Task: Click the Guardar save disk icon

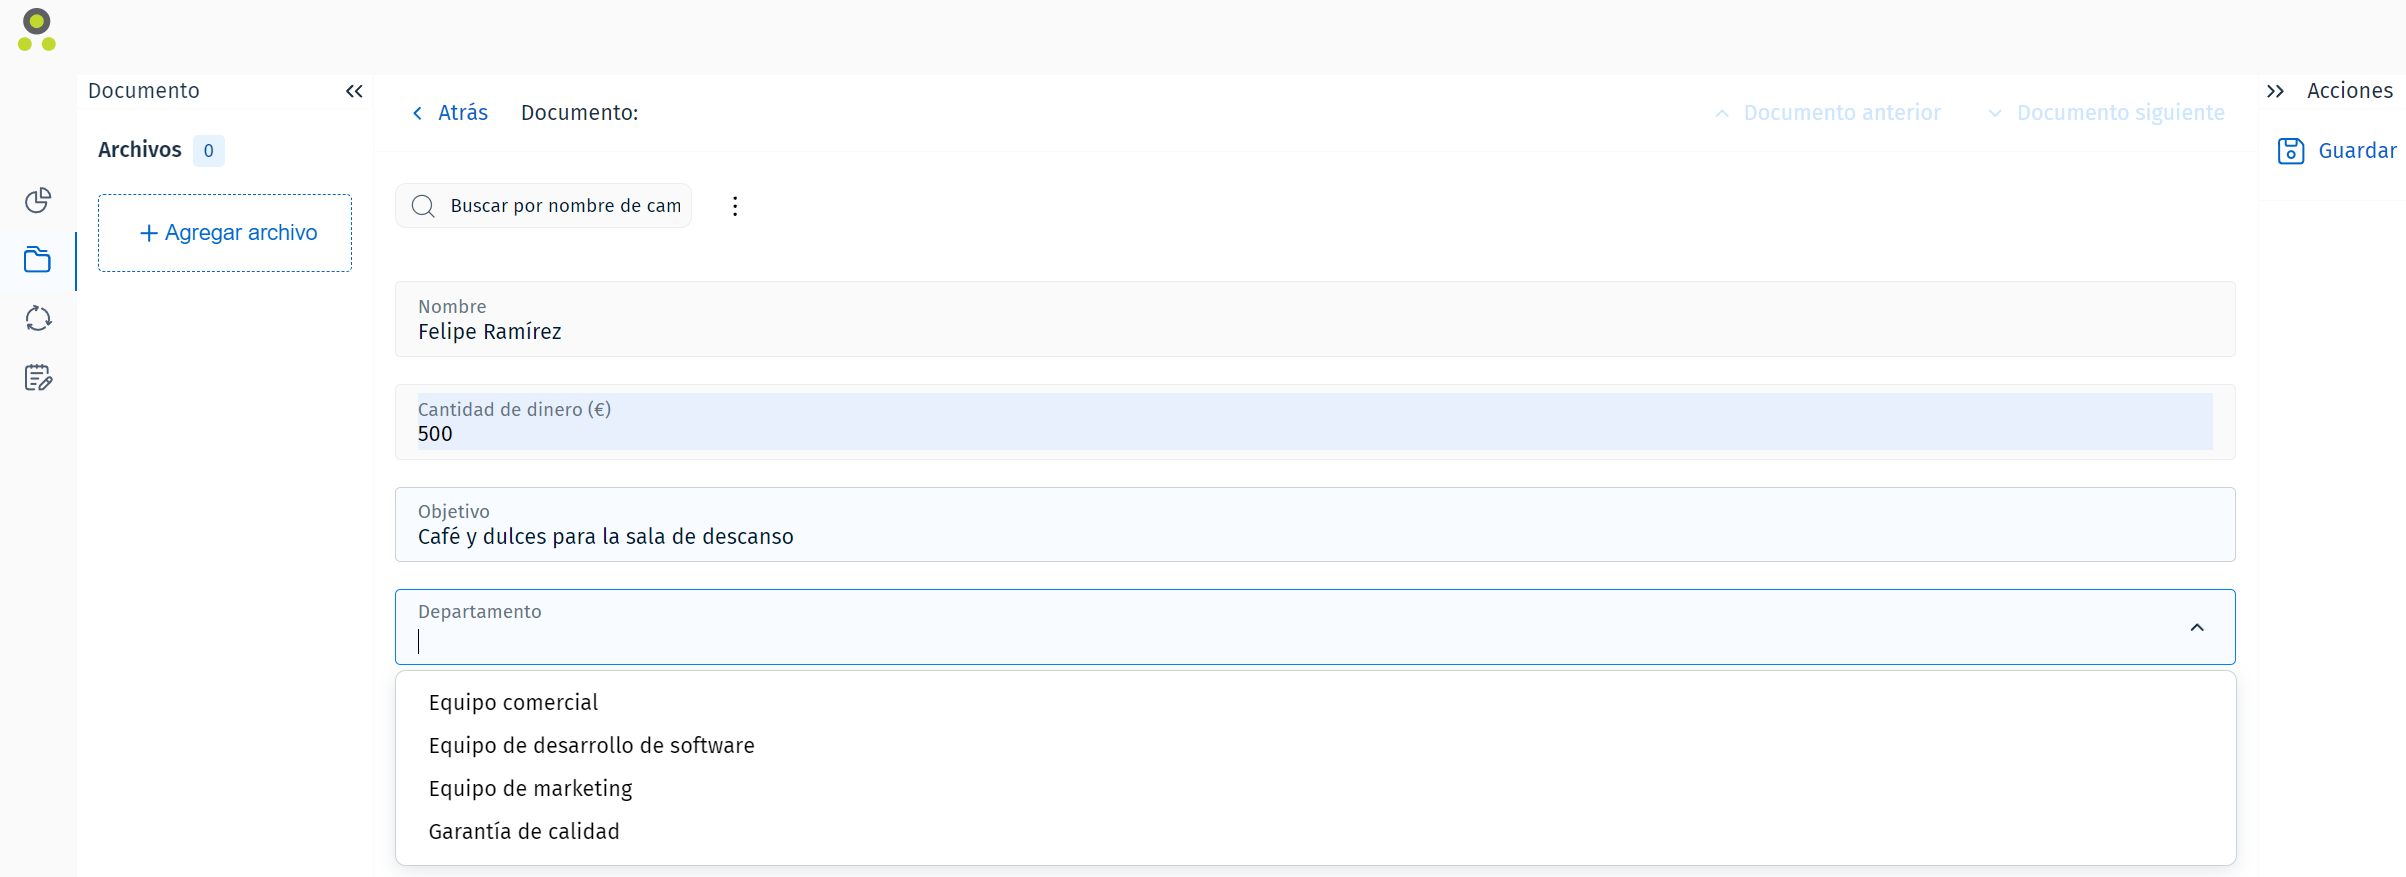Action: 2291,151
